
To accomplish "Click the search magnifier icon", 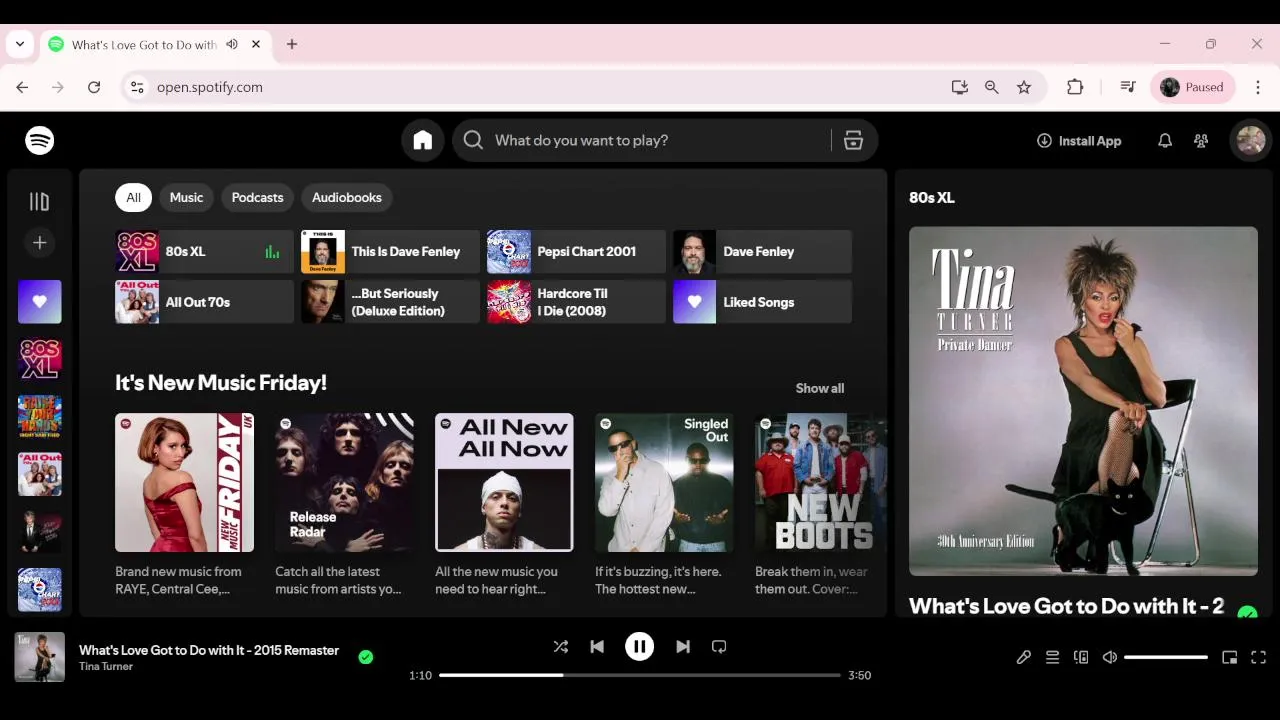I will (474, 141).
